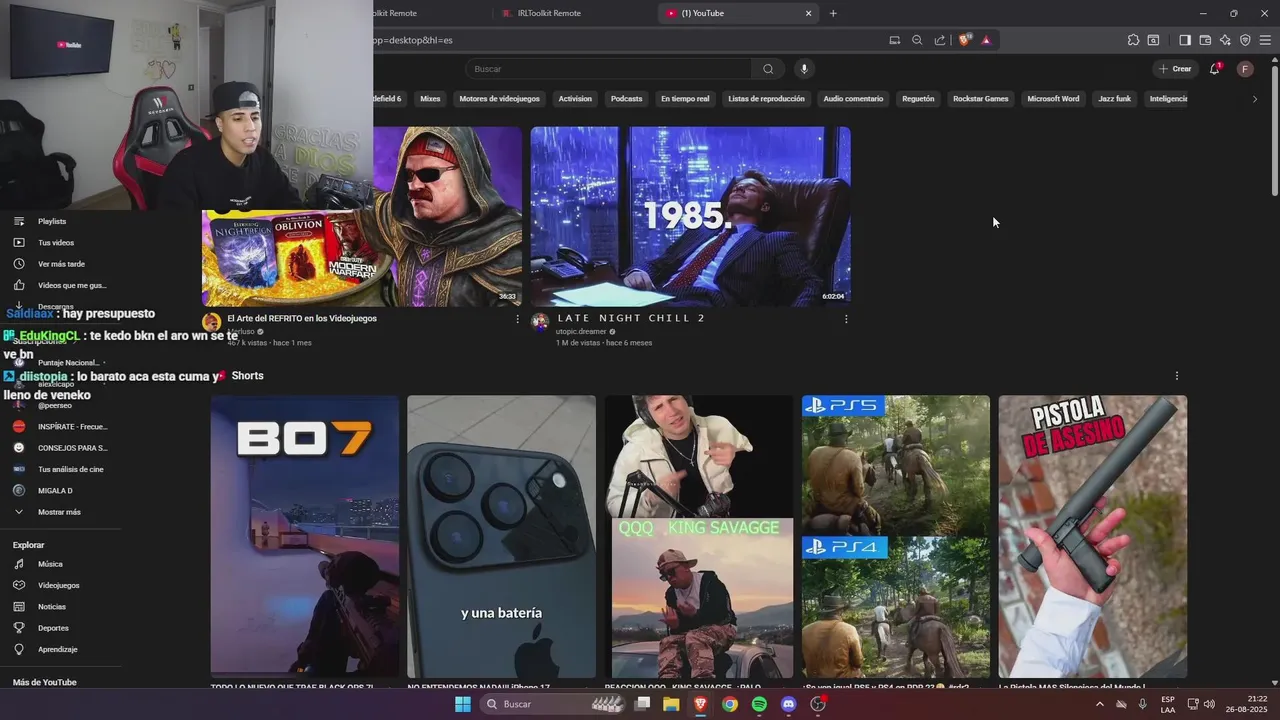Select the En tiempo real chip
Viewport: 1280px width, 720px height.
pyautogui.click(x=685, y=99)
